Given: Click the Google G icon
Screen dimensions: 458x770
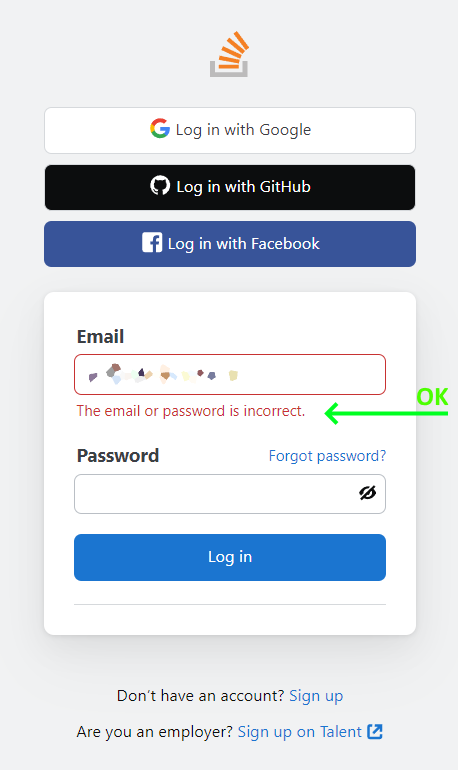Looking at the screenshot, I should [160, 129].
